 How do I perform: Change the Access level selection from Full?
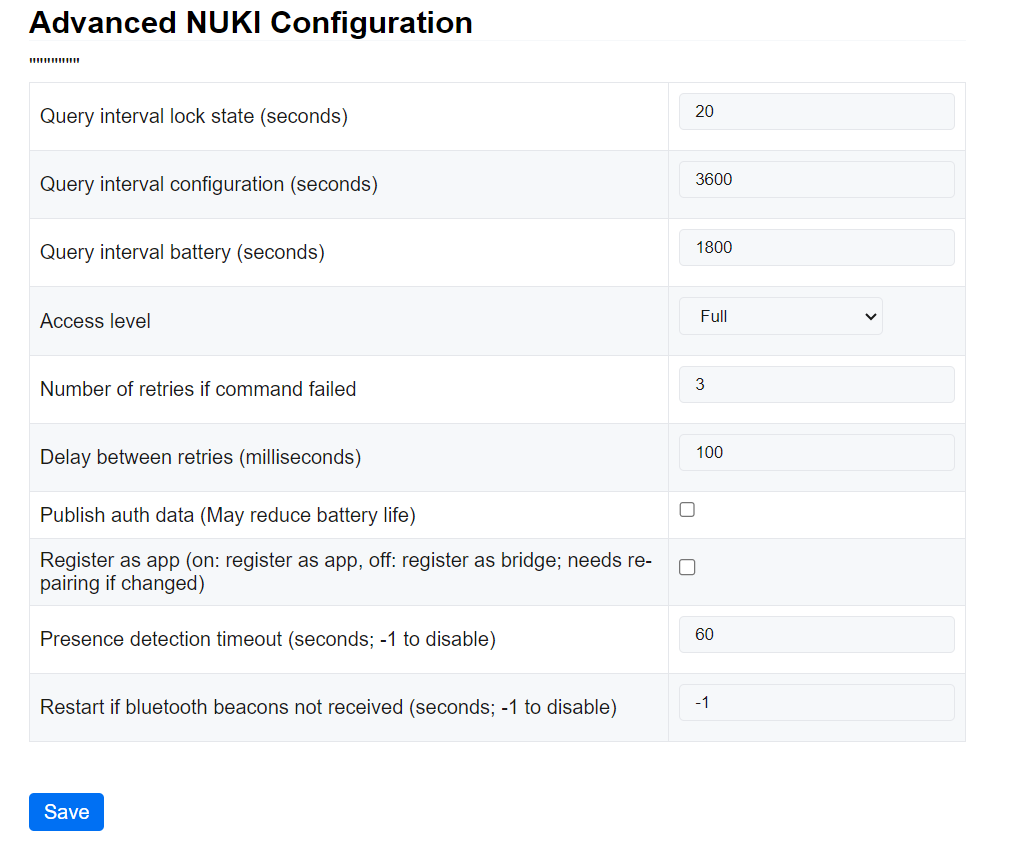(780, 316)
